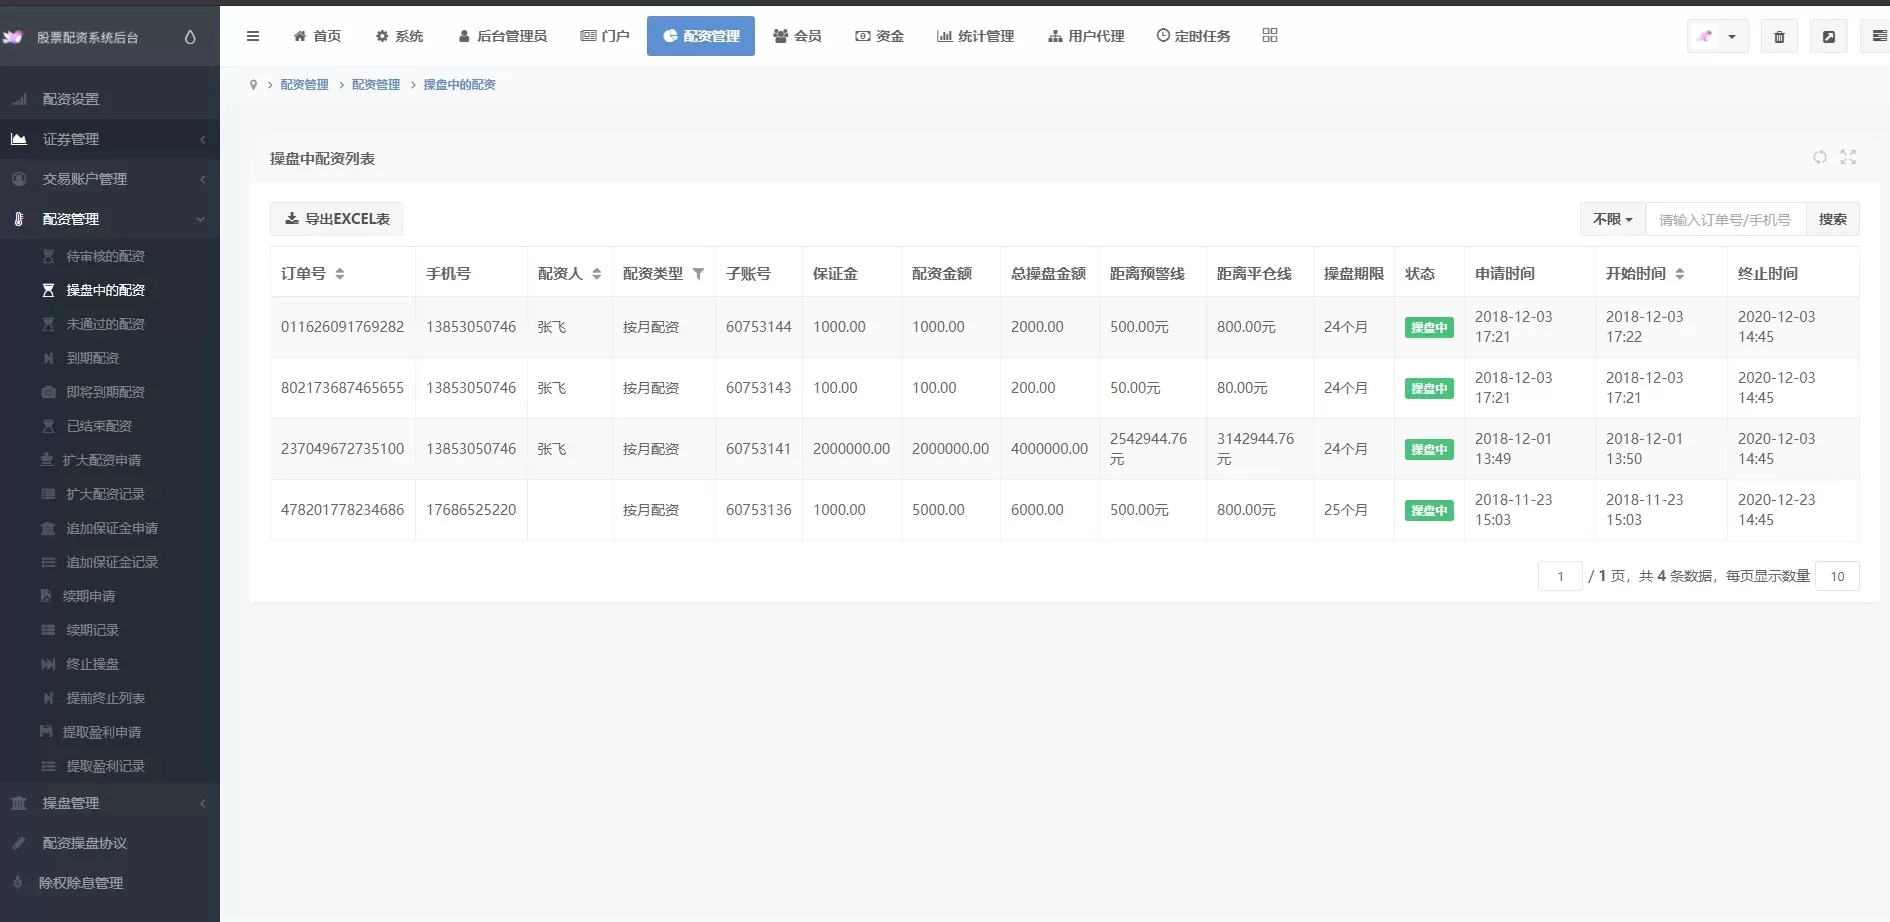This screenshot has width=1890, height=922.
Task: Click the 定时任务 clock icon
Action: click(x=1161, y=36)
